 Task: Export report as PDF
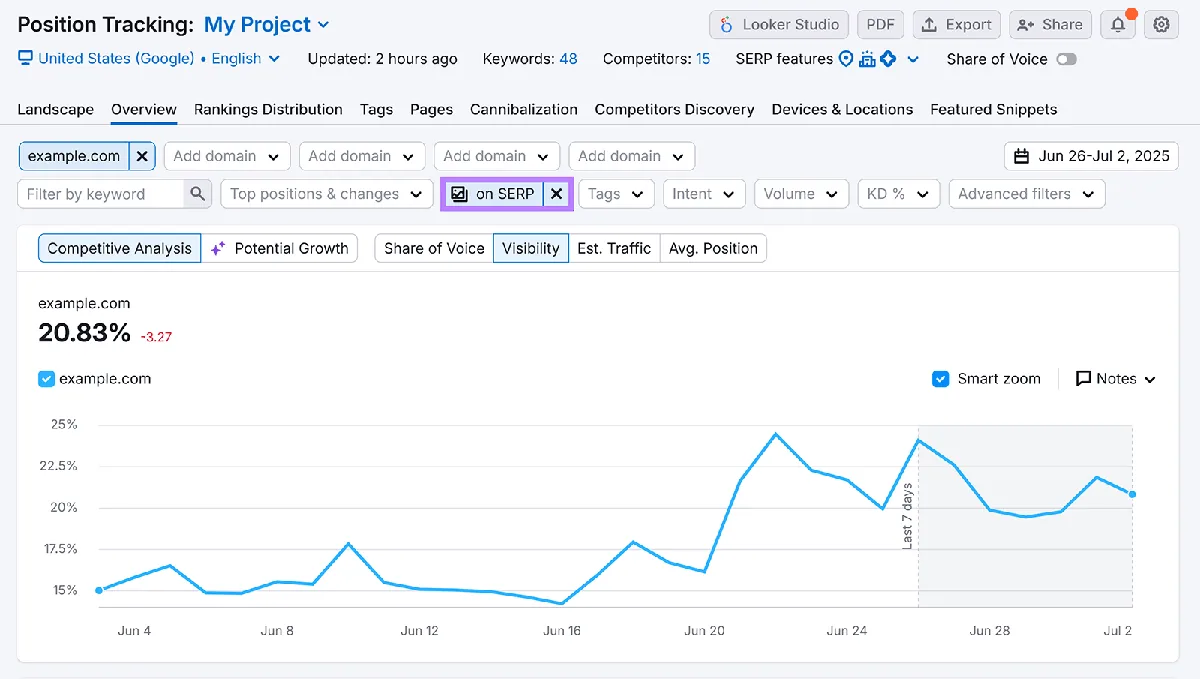[881, 25]
